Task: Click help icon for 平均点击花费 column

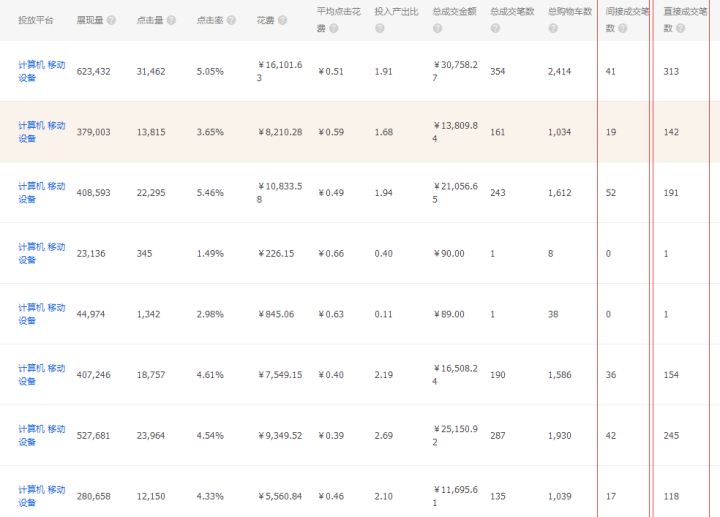Action: [333, 28]
